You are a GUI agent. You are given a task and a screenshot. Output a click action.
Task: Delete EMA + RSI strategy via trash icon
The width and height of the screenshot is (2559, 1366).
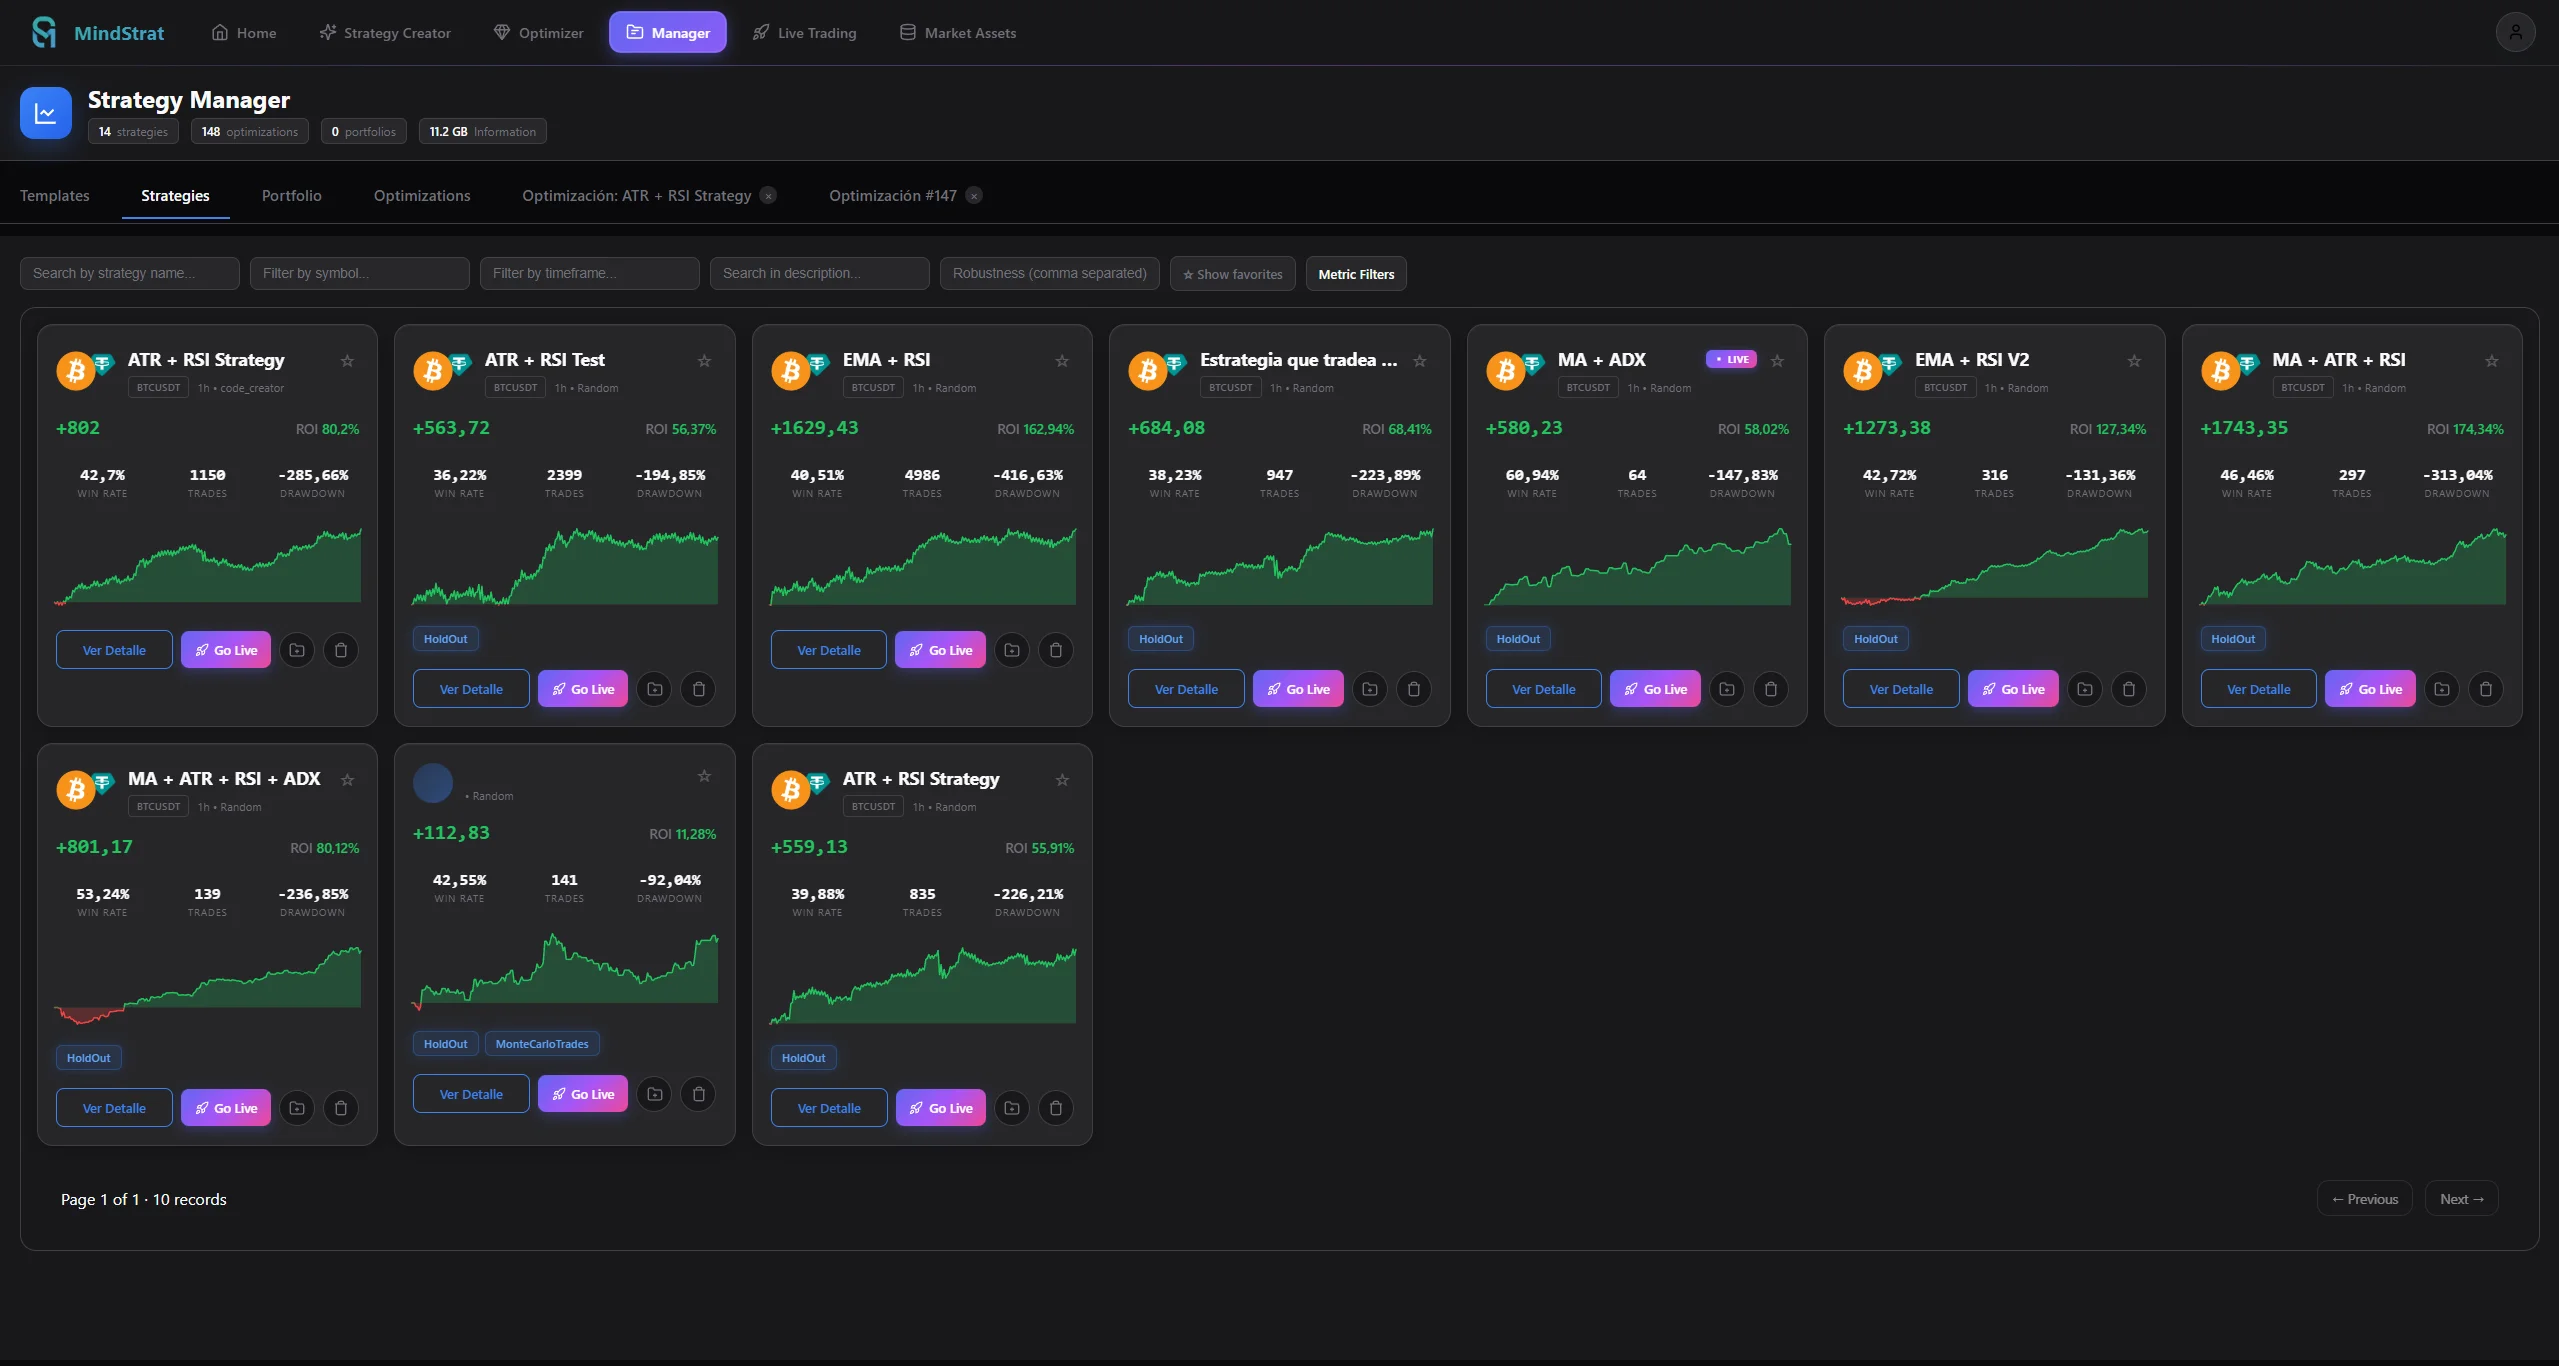click(1055, 650)
